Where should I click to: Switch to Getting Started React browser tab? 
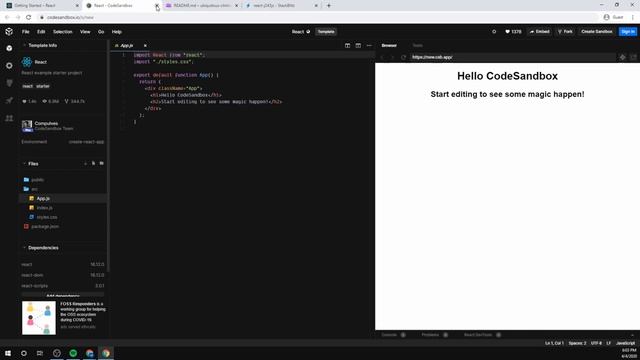(x=42, y=6)
